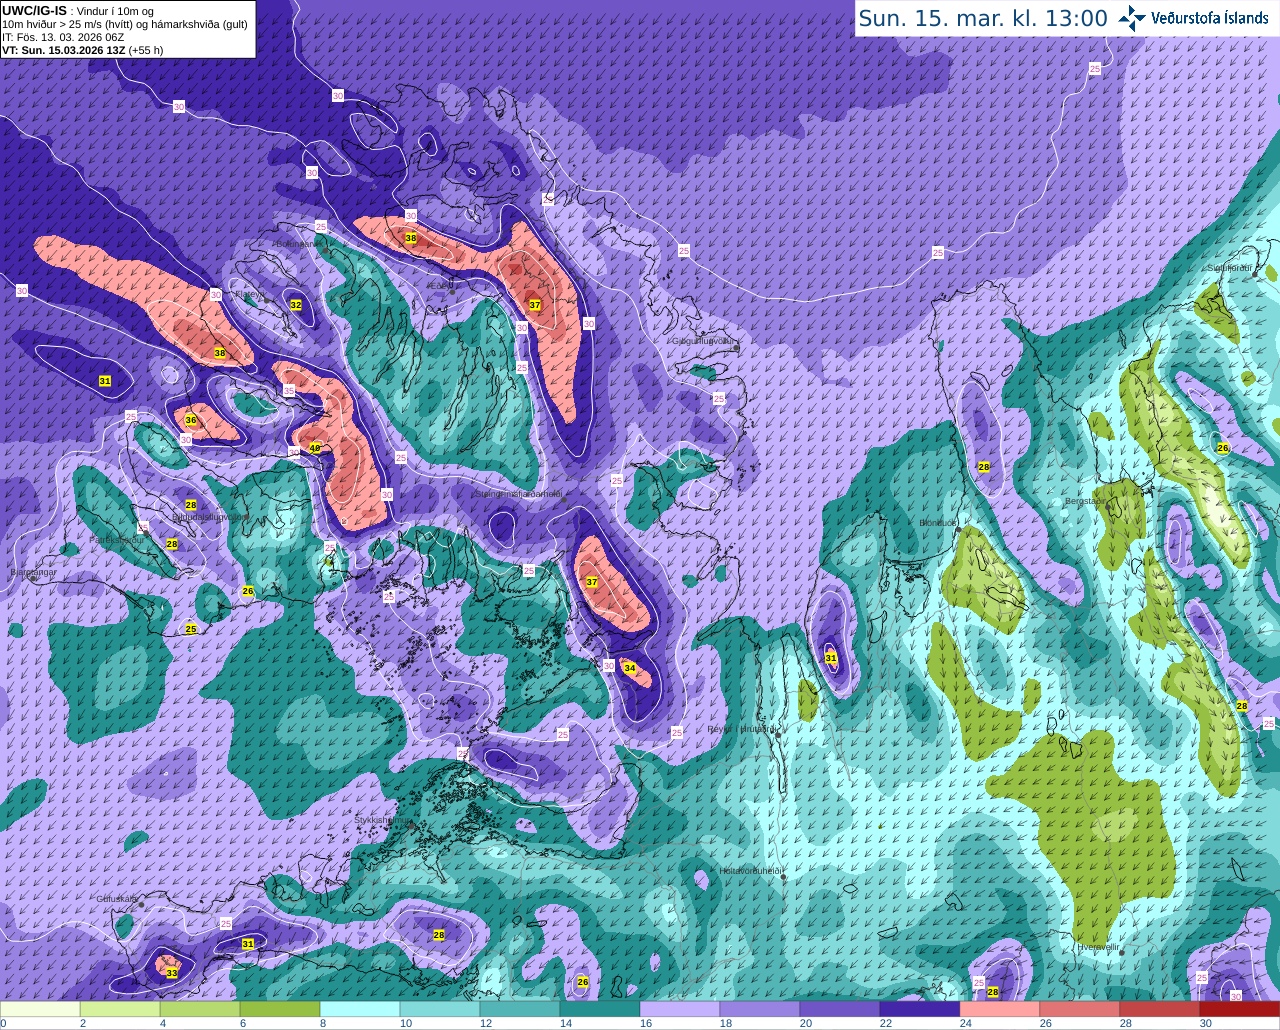The width and height of the screenshot is (1280, 1030).
Task: Click the Gufuskálar station label
Action: point(116,898)
